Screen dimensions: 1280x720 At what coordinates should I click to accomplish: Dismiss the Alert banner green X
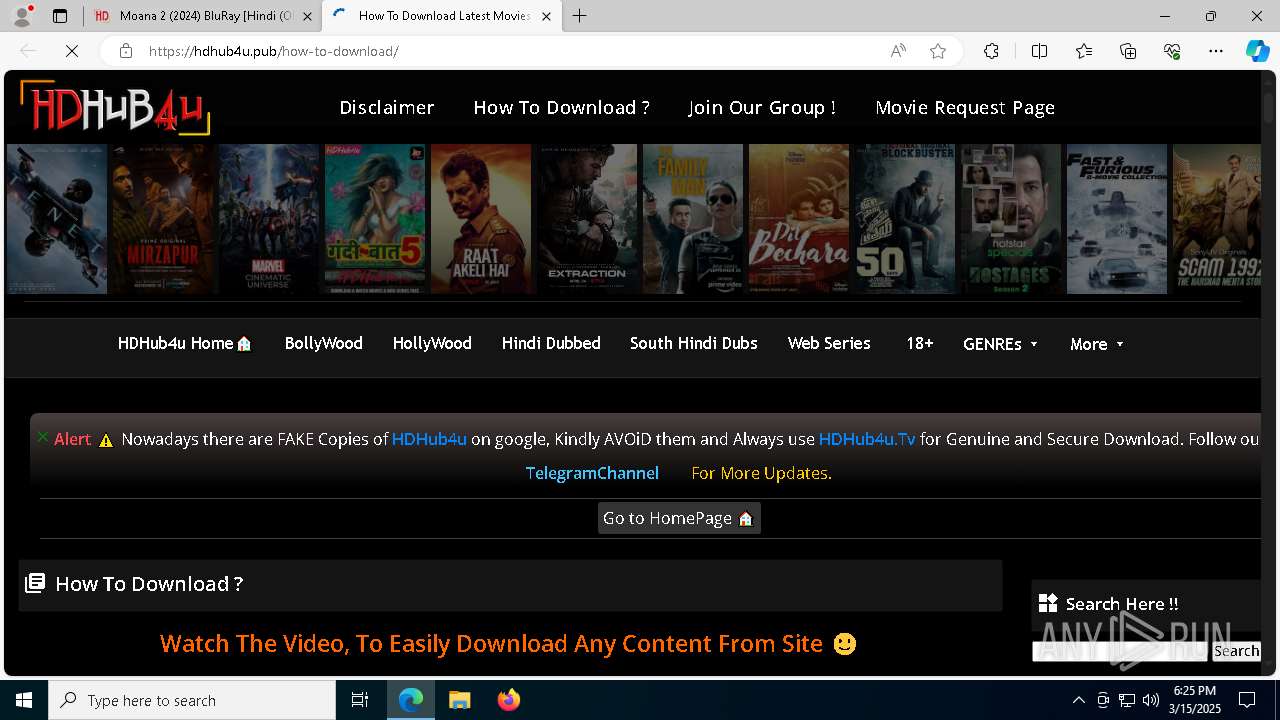pyautogui.click(x=43, y=437)
